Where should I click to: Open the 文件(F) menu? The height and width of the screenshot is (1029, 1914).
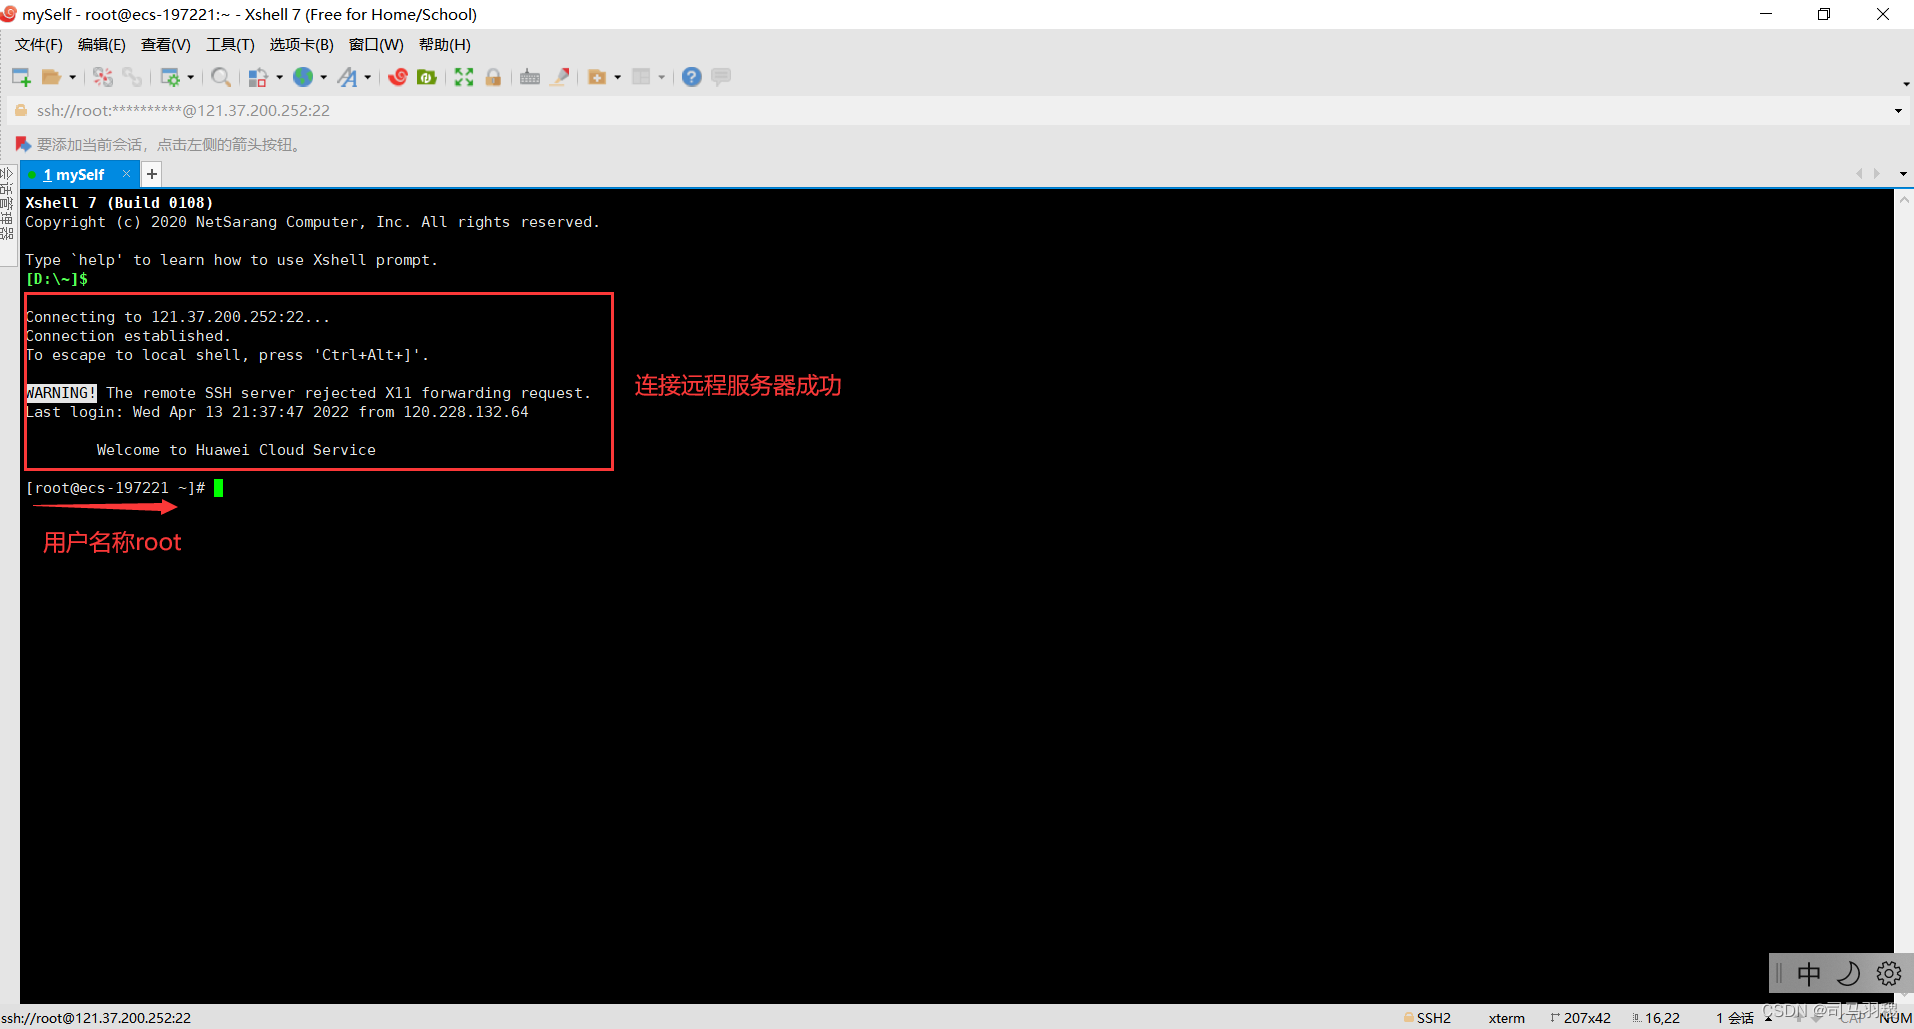pos(39,45)
